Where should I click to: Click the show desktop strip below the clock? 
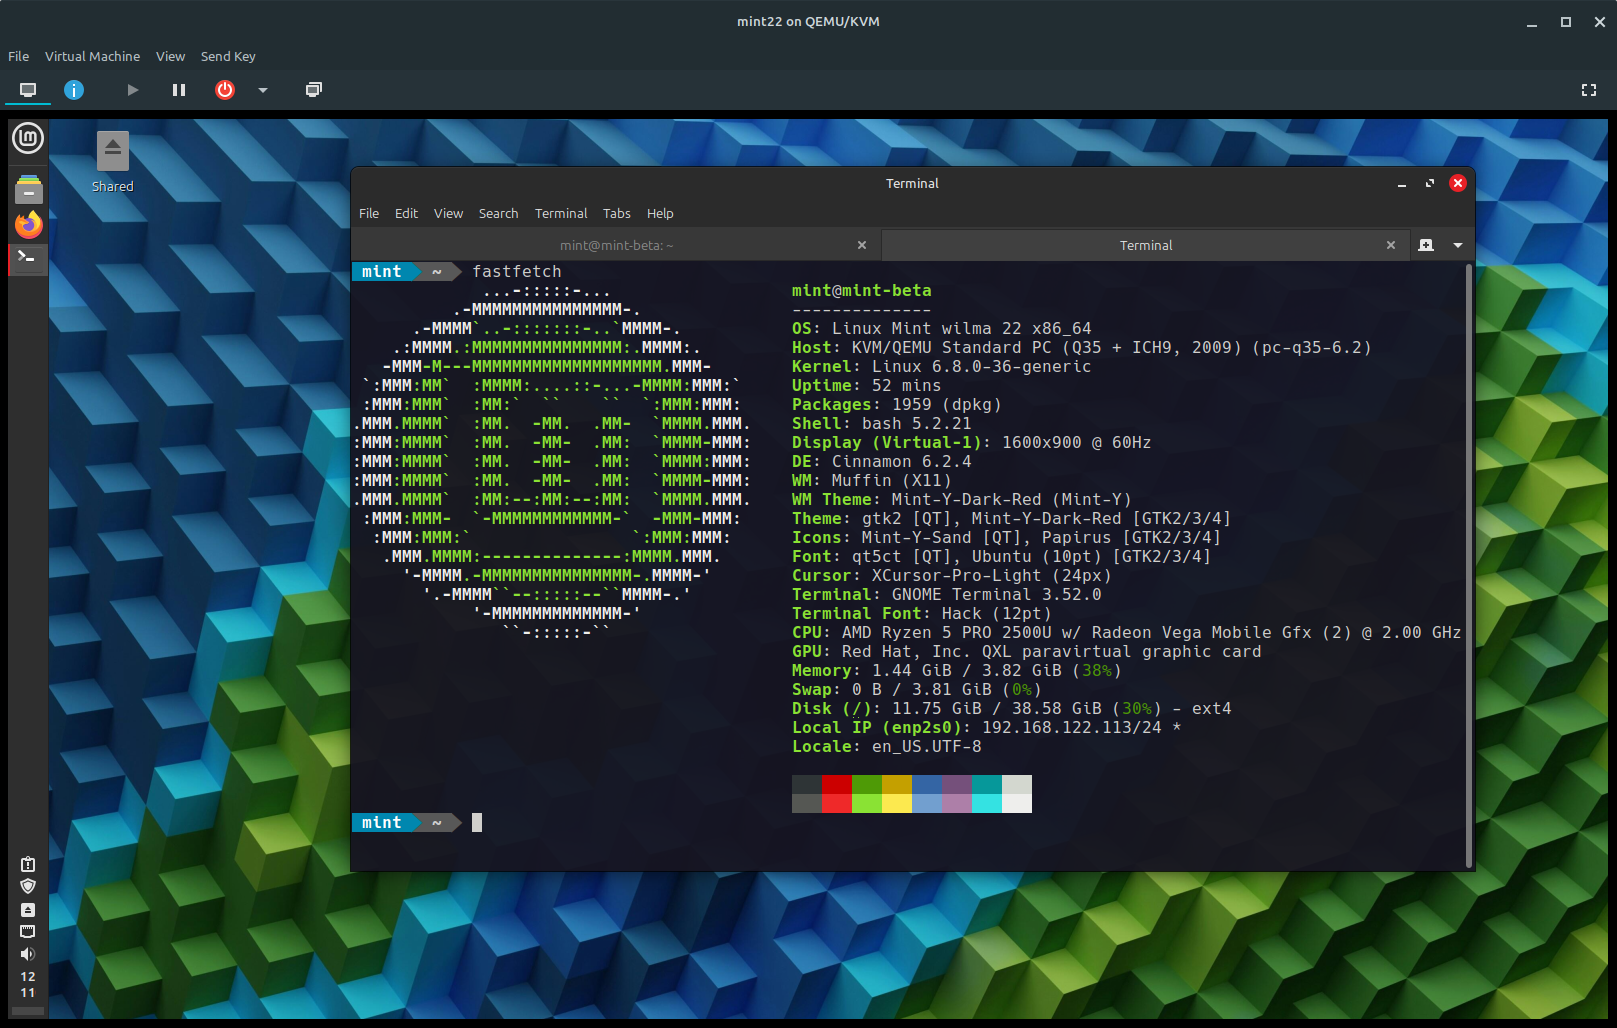pos(28,1011)
